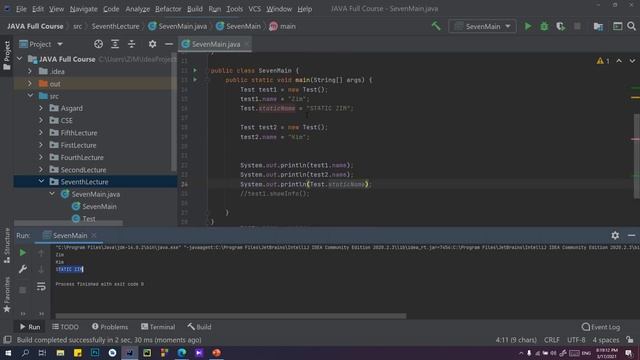Open the Problems tool window
Screen dimensions: 640x360
[110, 327]
